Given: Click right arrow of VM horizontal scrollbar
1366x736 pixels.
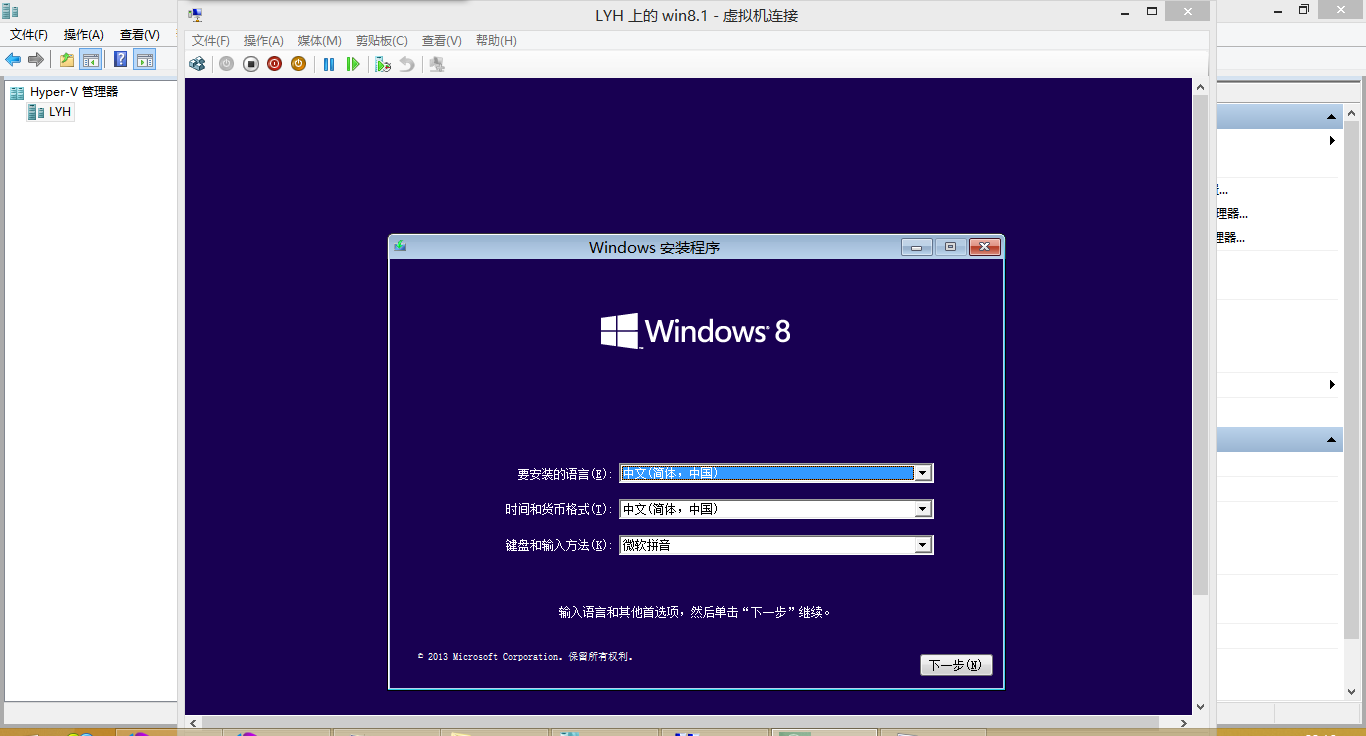Looking at the screenshot, I should coord(1183,722).
